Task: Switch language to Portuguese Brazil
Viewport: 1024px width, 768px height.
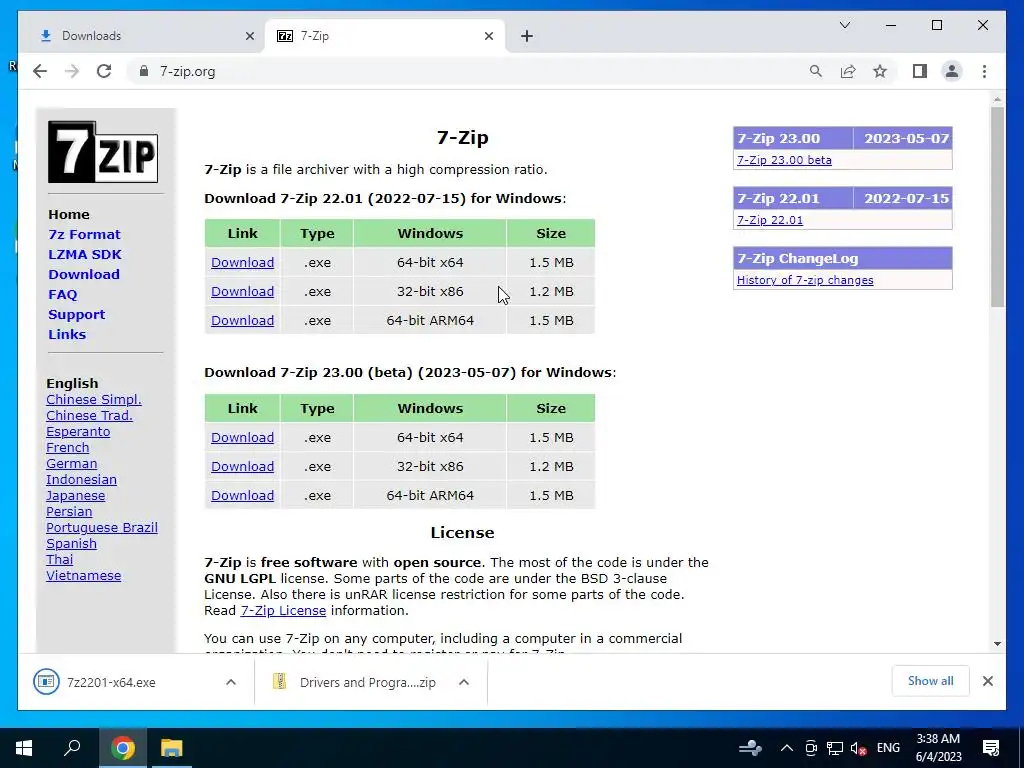Action: pyautogui.click(x=101, y=528)
